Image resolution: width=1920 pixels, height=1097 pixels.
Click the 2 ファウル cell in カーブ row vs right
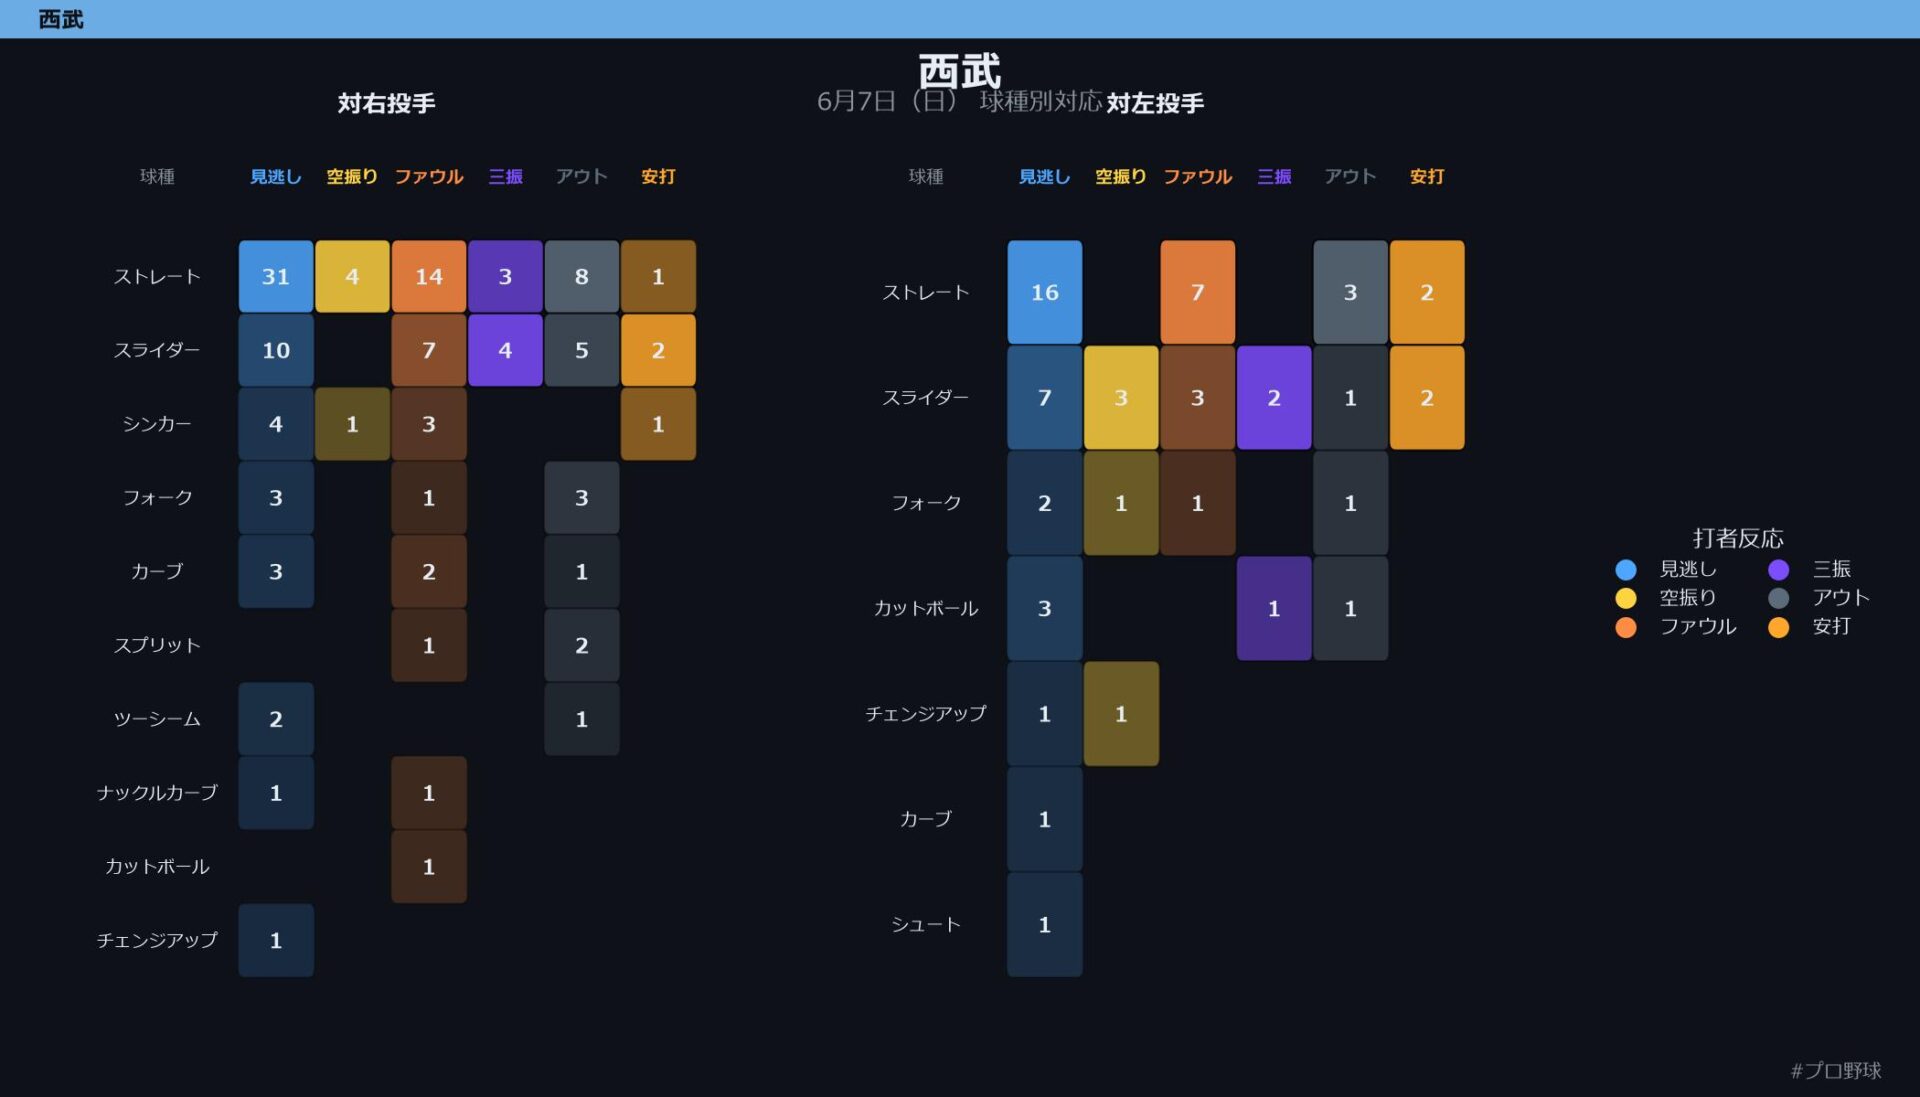429,571
